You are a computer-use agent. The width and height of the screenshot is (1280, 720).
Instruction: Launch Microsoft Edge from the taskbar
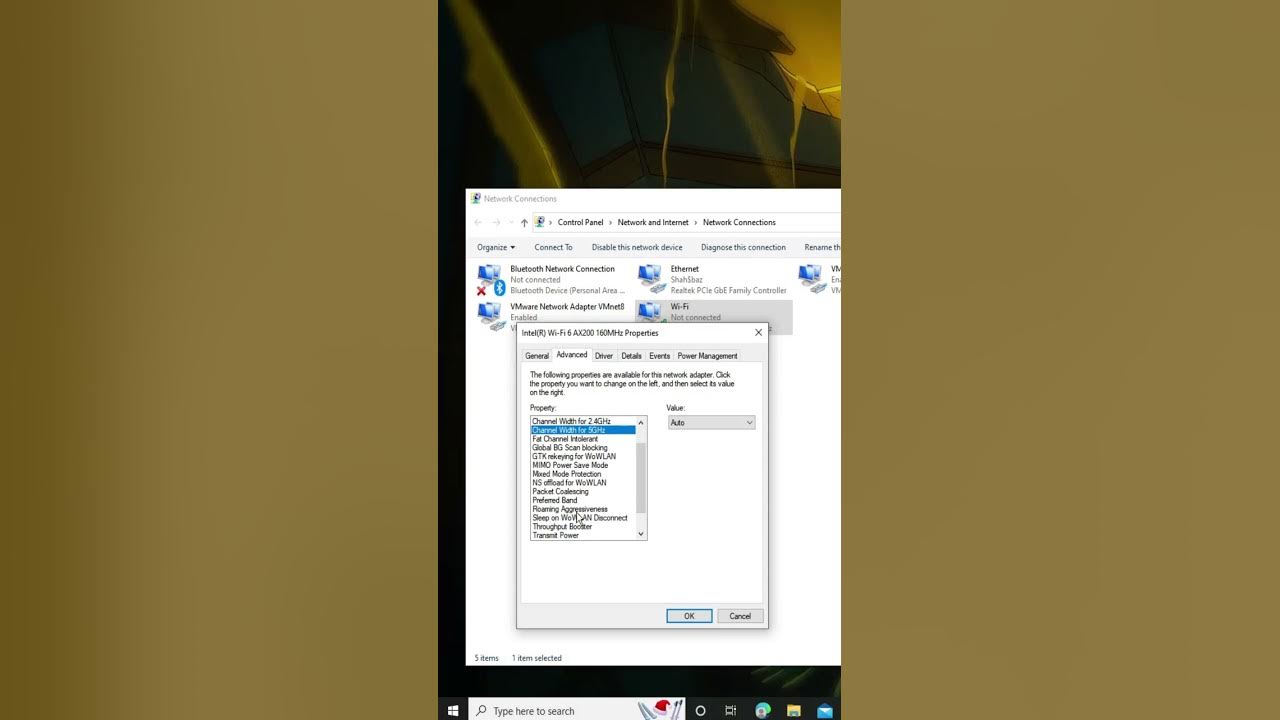click(763, 710)
